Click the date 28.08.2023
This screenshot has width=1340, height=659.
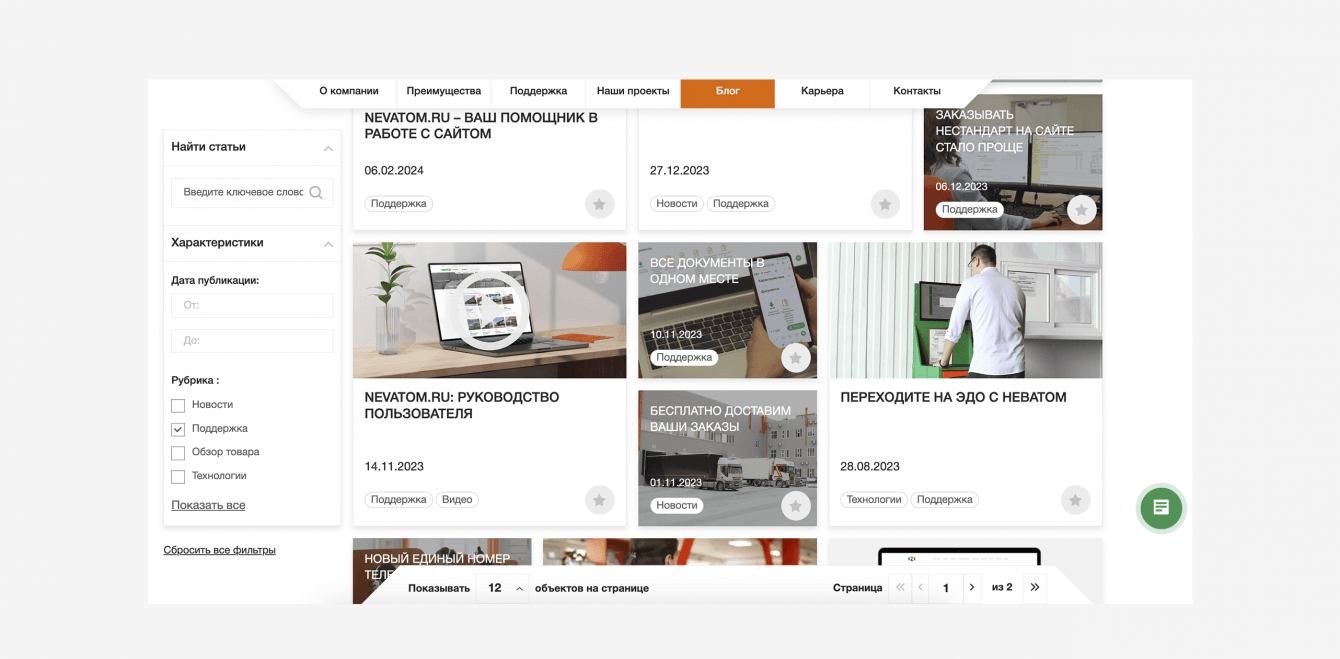click(x=870, y=467)
